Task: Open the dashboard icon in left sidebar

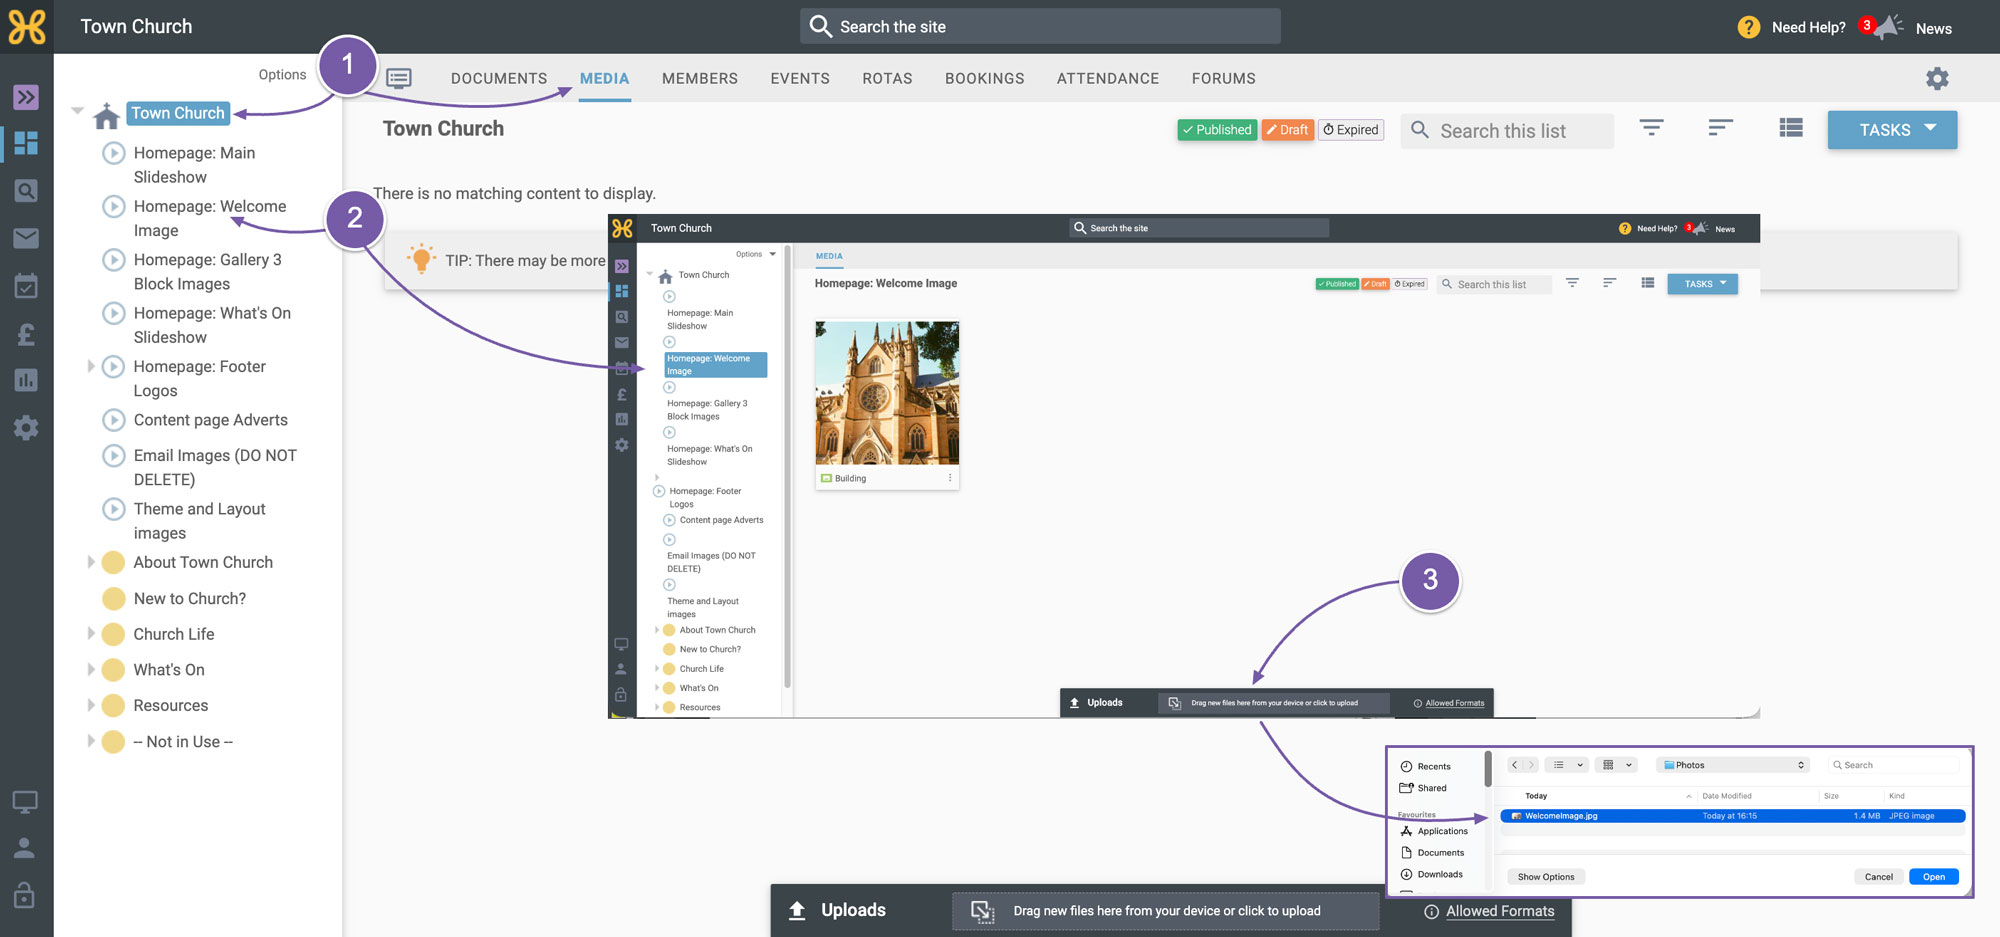Action: [x=26, y=143]
